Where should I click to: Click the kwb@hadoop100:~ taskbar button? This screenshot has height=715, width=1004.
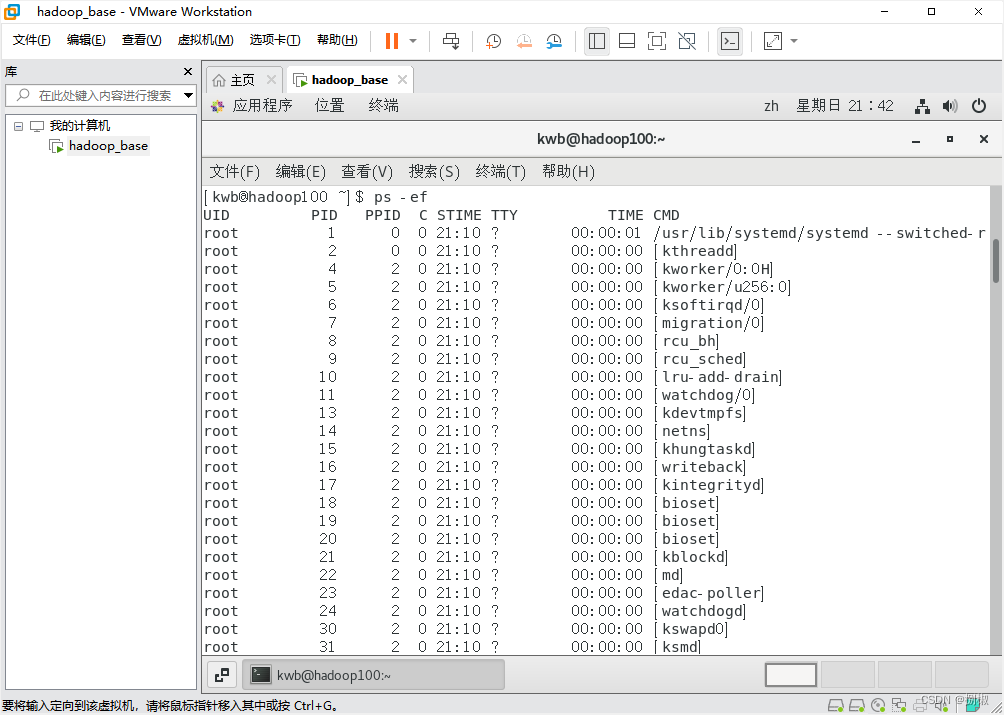click(374, 675)
